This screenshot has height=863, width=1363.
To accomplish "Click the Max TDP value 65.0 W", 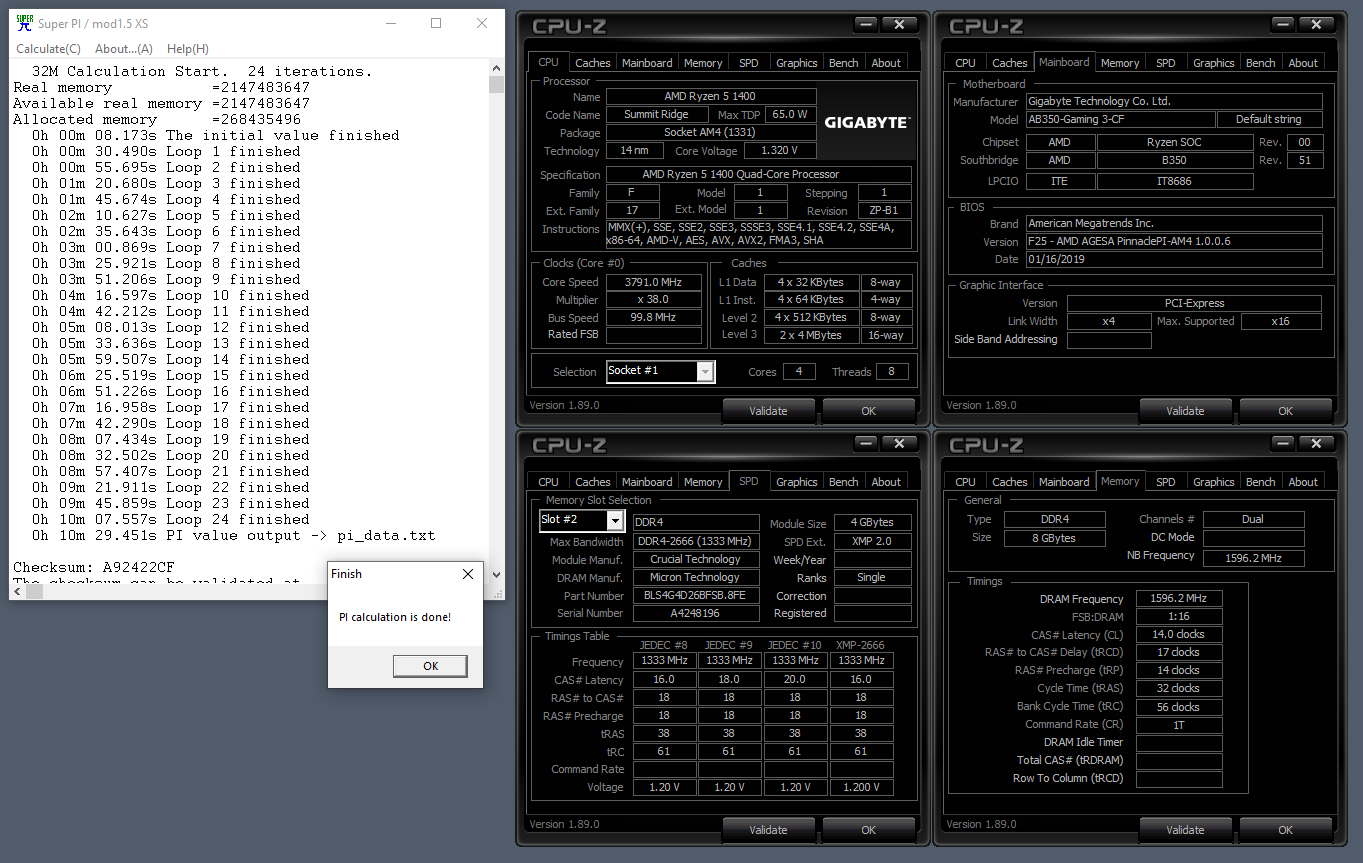I will pos(790,115).
